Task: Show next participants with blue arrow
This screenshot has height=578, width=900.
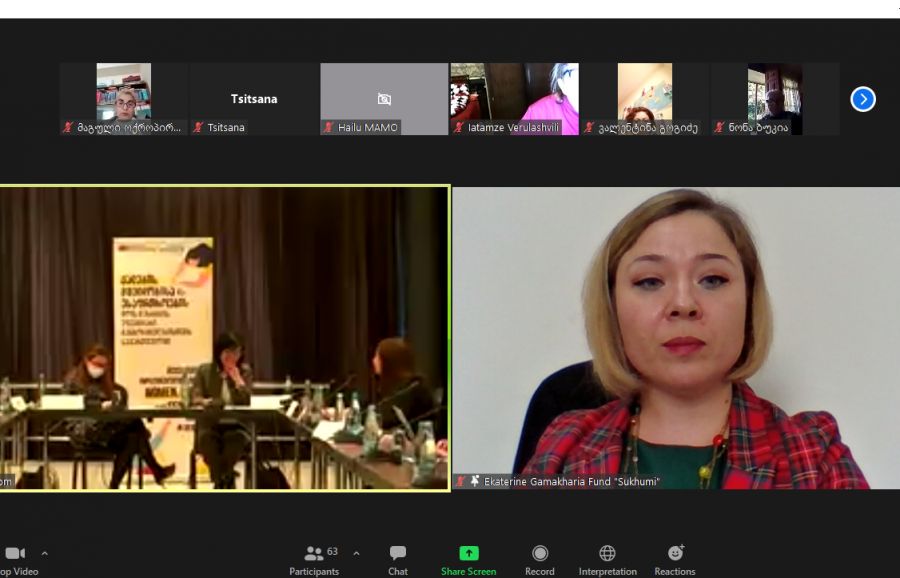Action: pos(863,99)
